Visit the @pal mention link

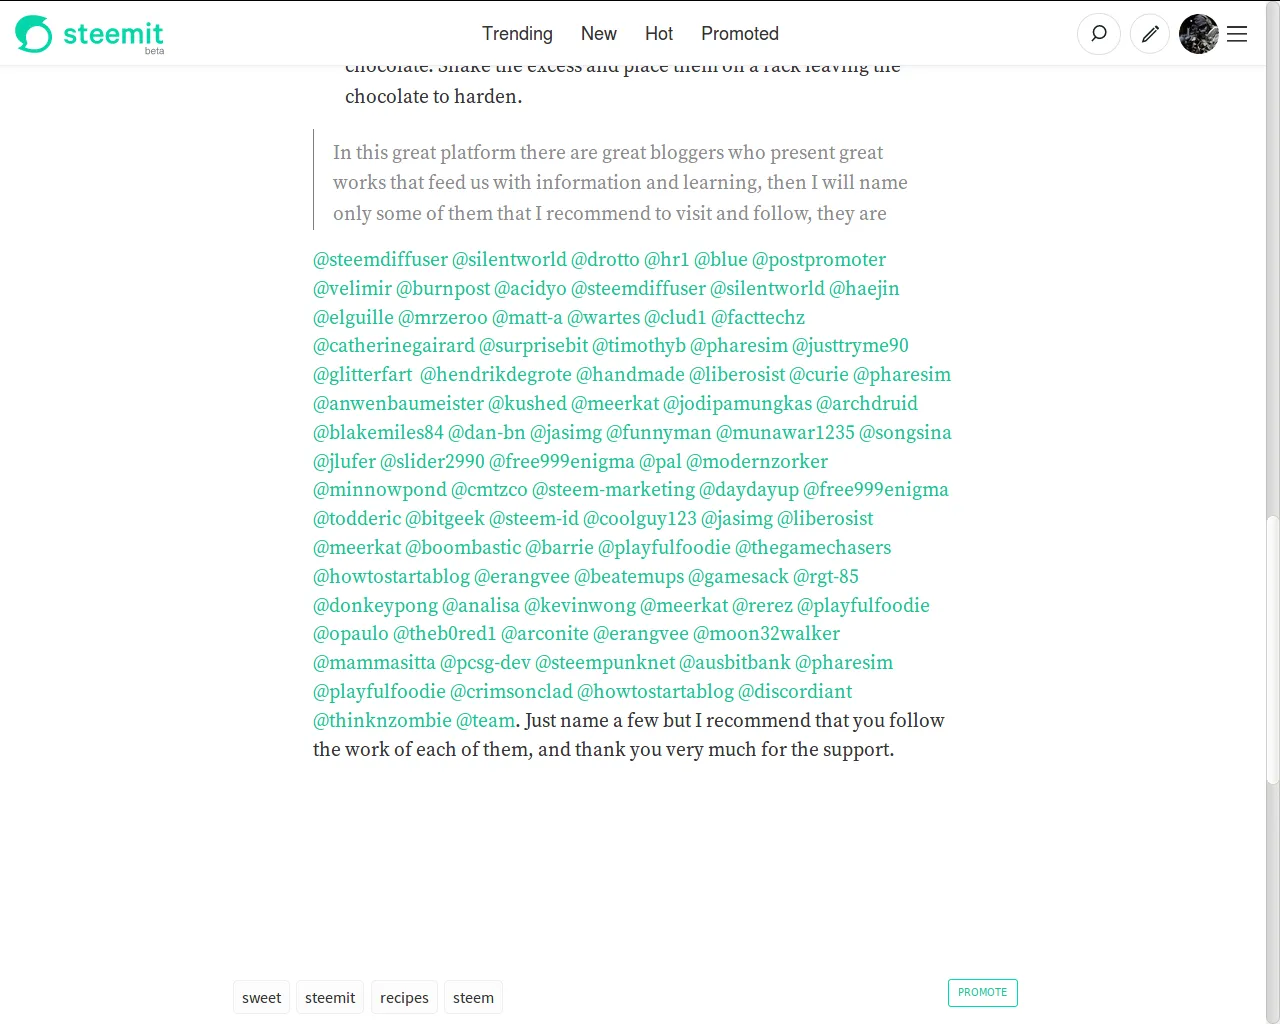[x=660, y=462]
